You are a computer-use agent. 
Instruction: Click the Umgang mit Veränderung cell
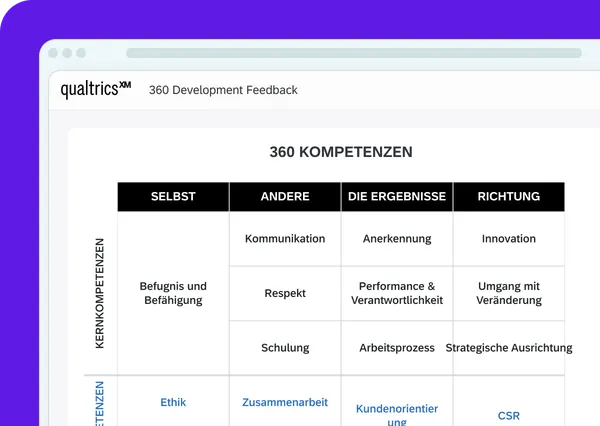pyautogui.click(x=509, y=293)
